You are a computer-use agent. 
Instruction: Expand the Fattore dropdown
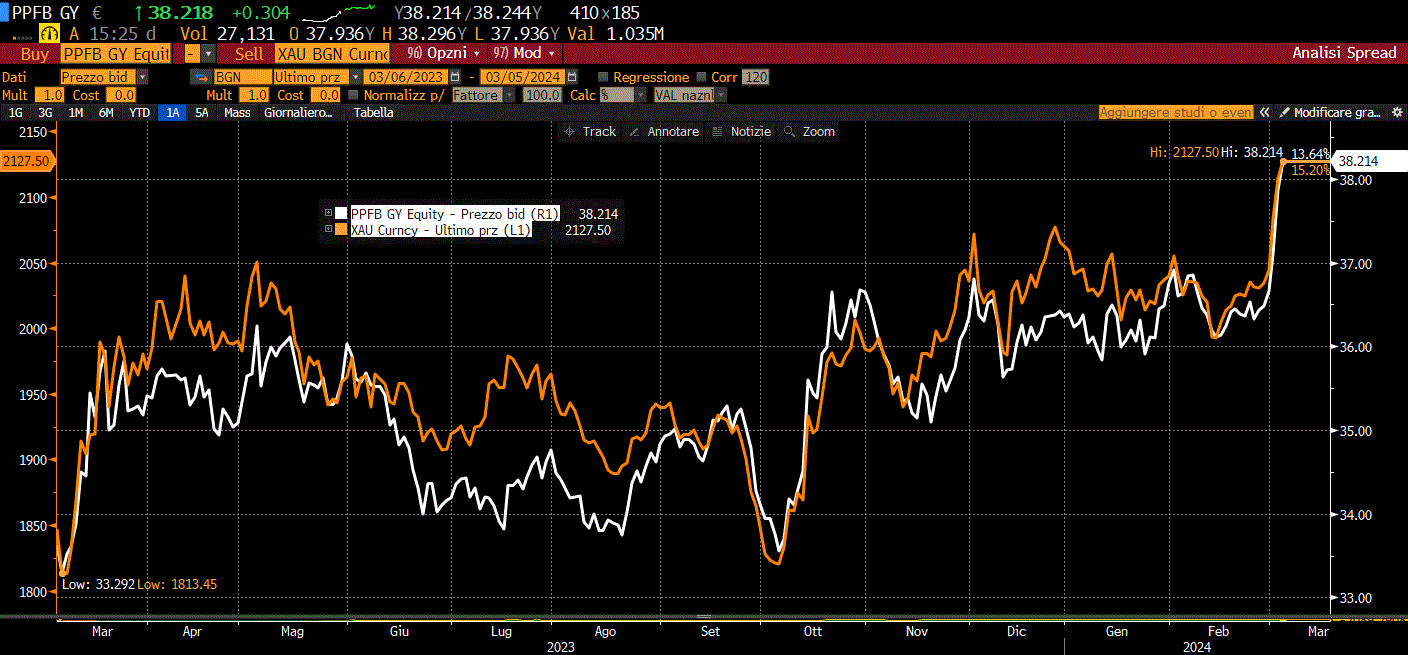[x=510, y=95]
